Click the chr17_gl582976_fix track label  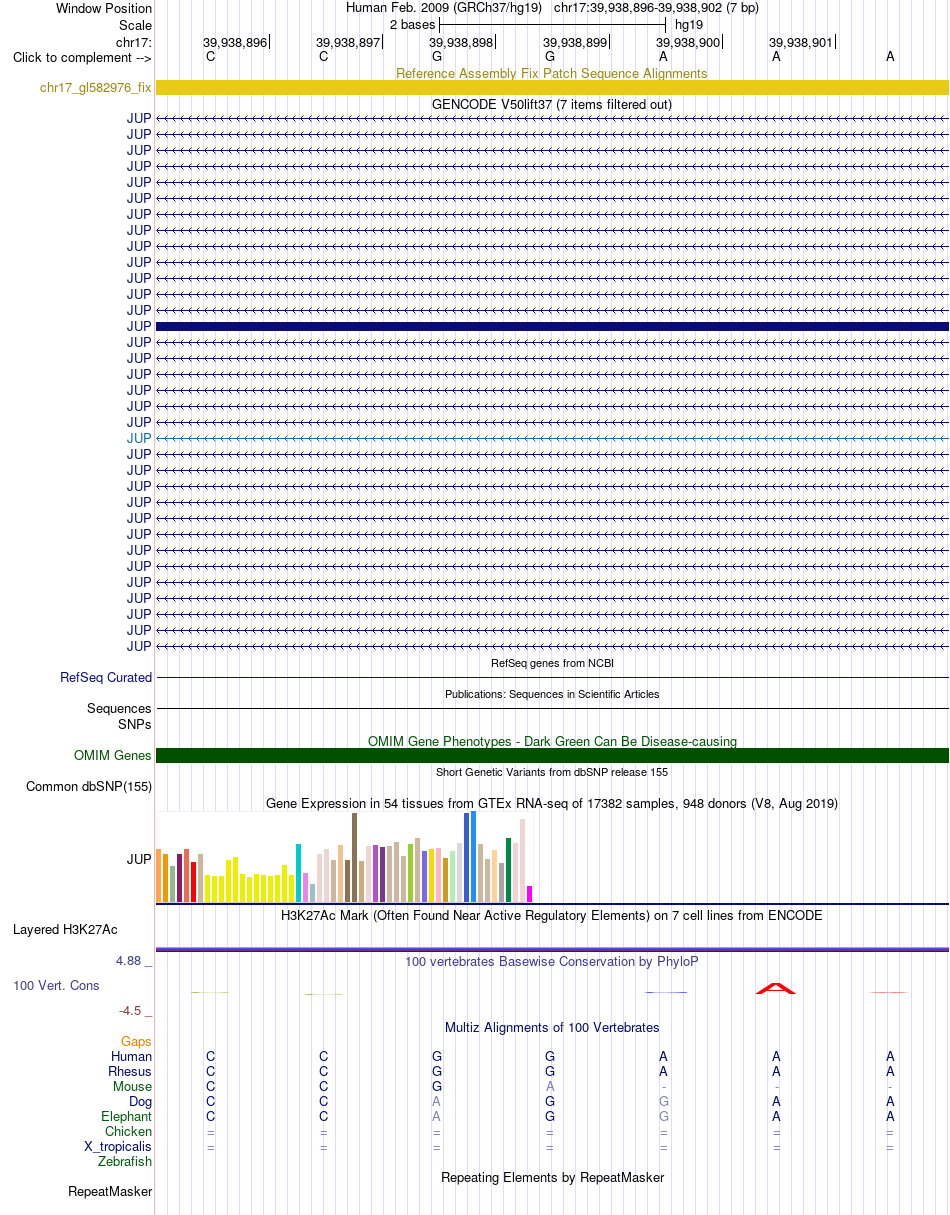tap(95, 88)
